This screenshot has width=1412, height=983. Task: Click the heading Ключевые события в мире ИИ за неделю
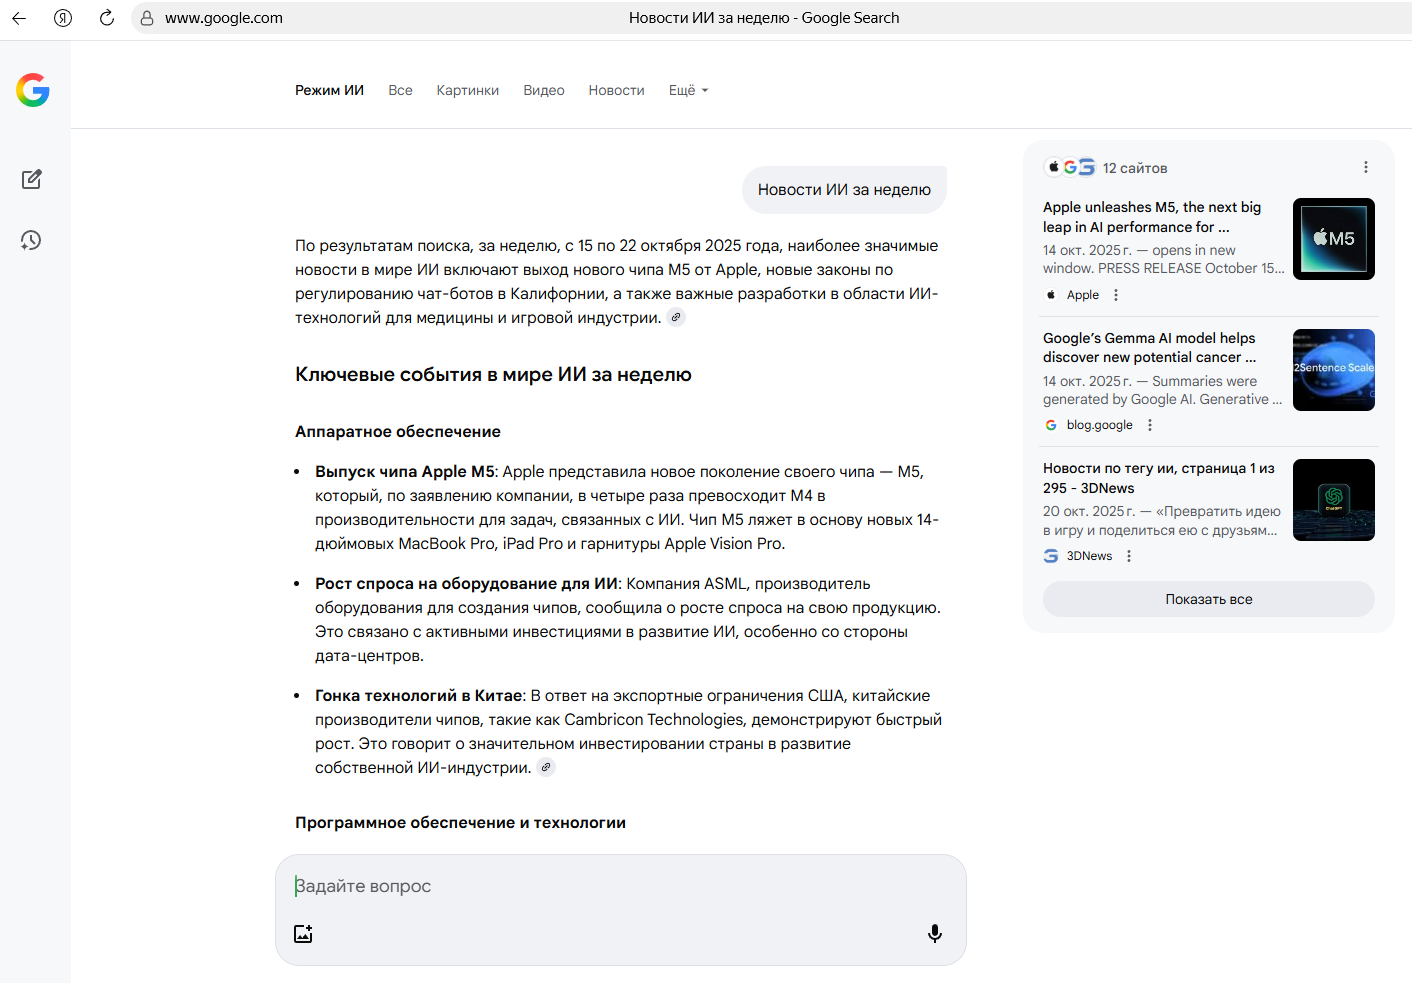point(493,375)
